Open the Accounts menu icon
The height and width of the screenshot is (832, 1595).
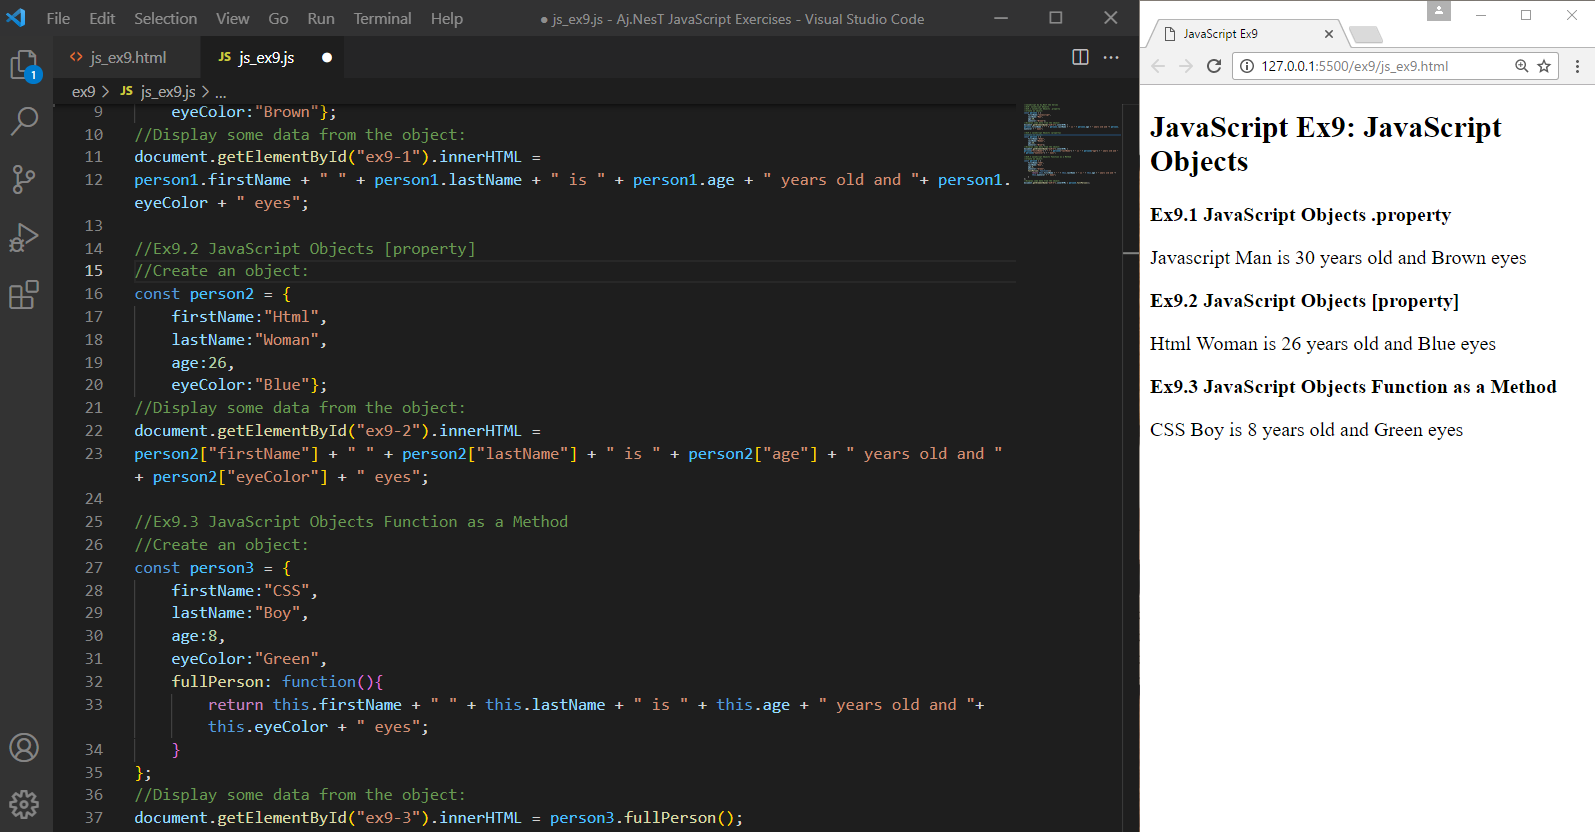click(x=24, y=748)
